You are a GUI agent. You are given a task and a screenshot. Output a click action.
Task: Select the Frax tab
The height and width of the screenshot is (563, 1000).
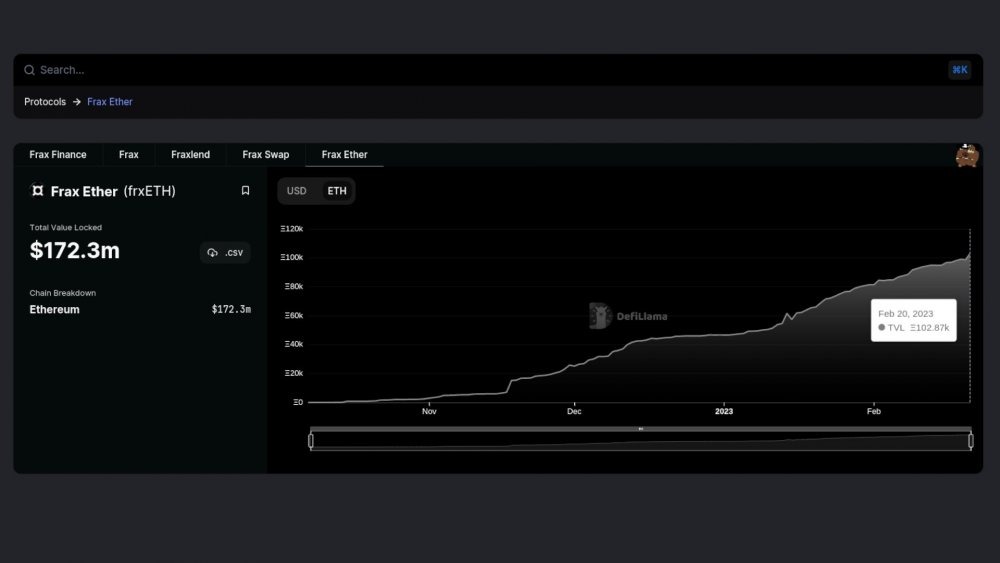129,155
